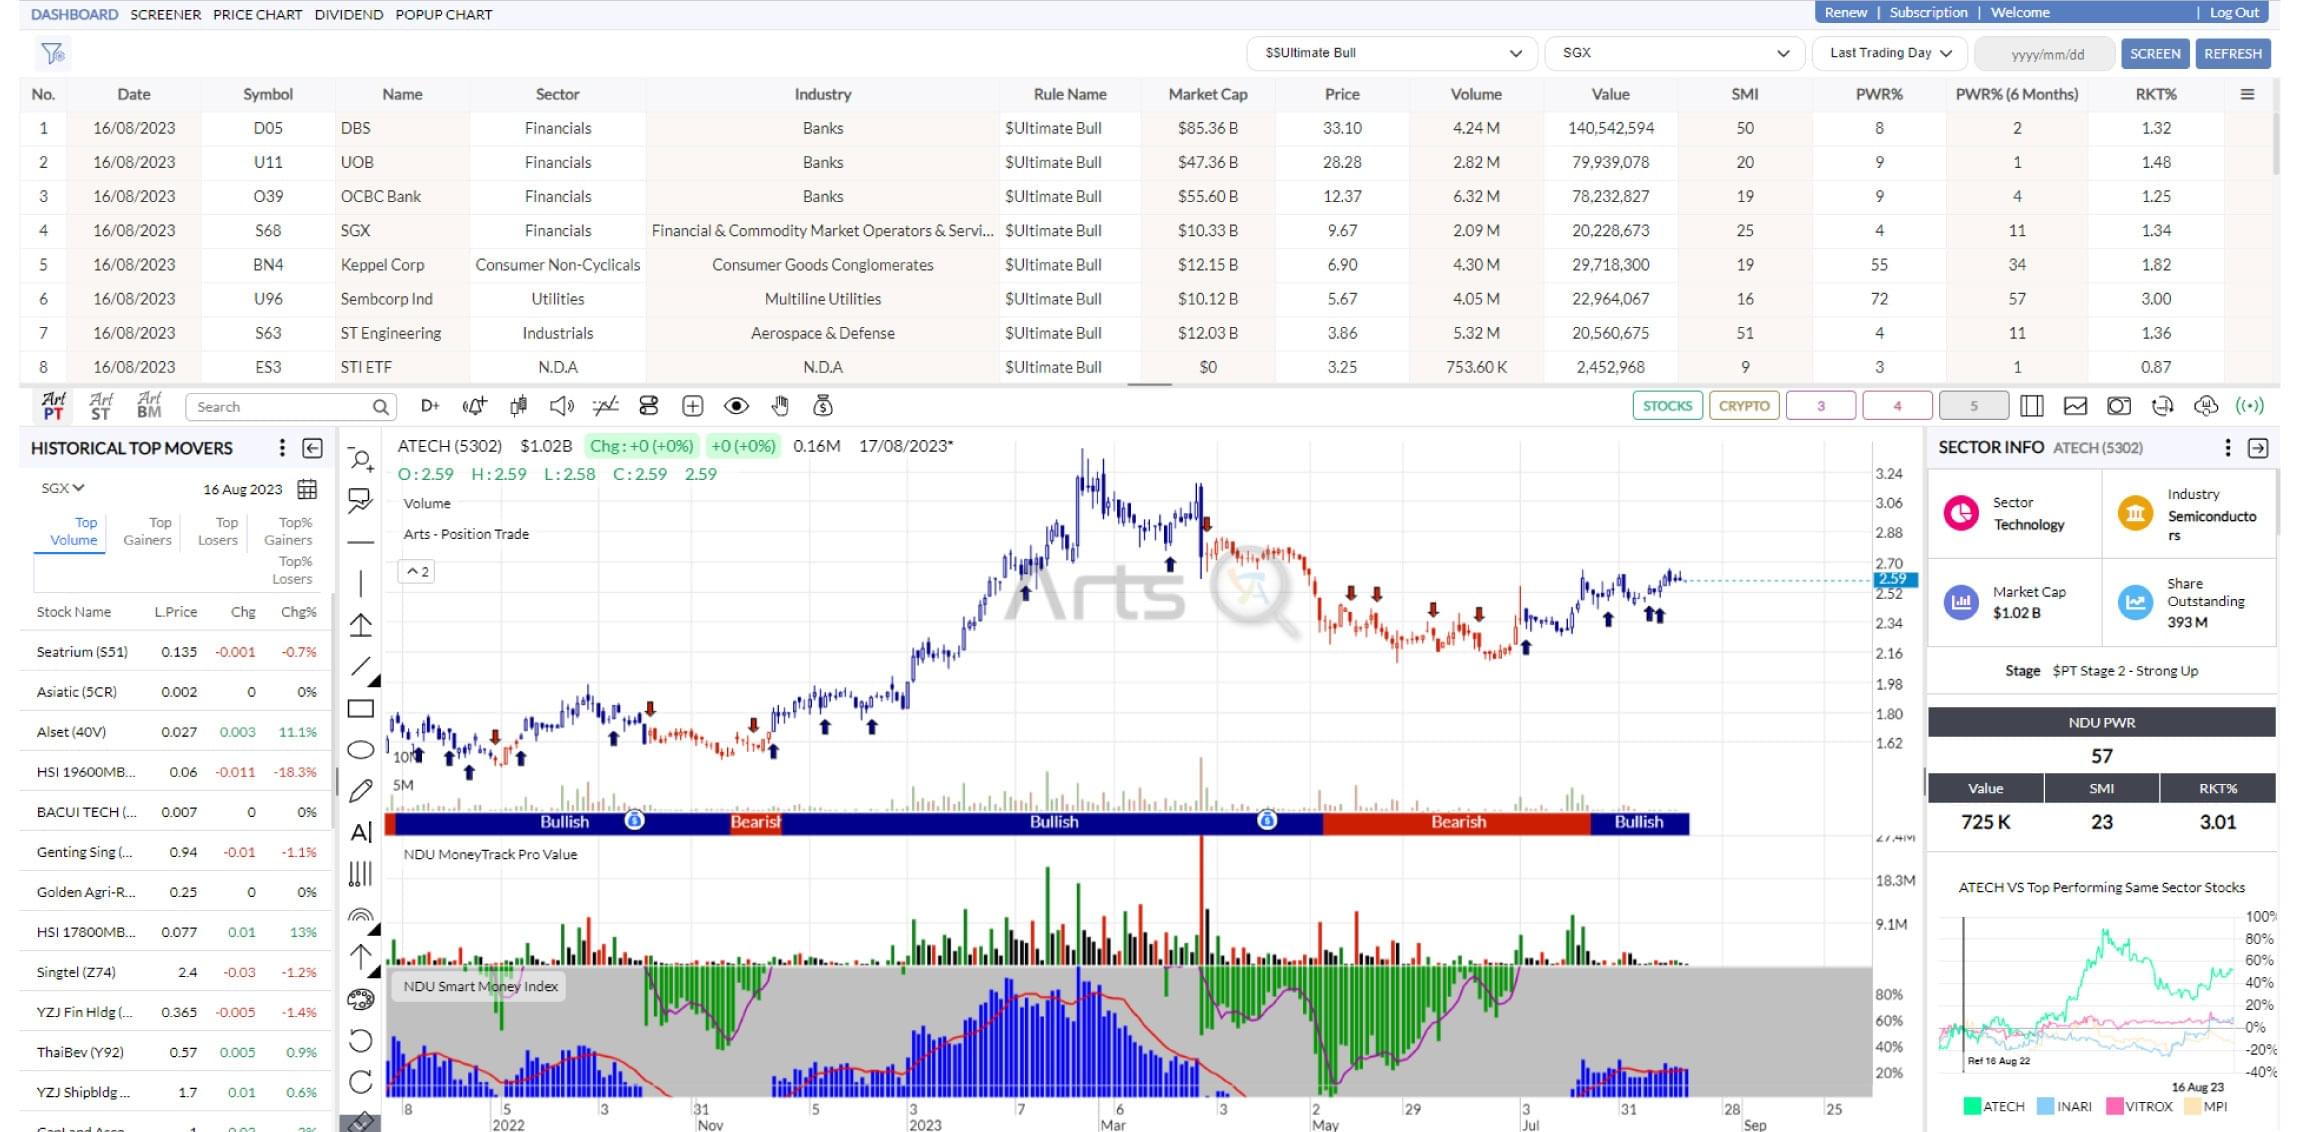2300x1132 pixels.
Task: Open the Last Trading Day dropdown
Action: tap(1890, 53)
